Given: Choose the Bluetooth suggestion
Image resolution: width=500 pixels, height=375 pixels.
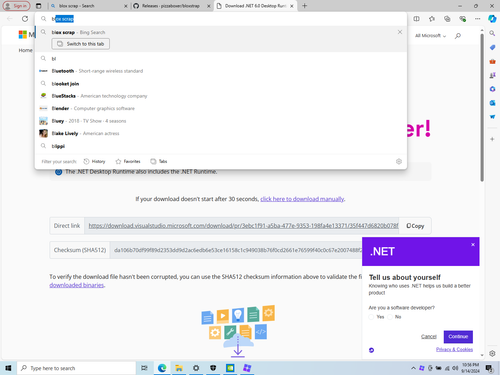Looking at the screenshot, I should 221,71.
